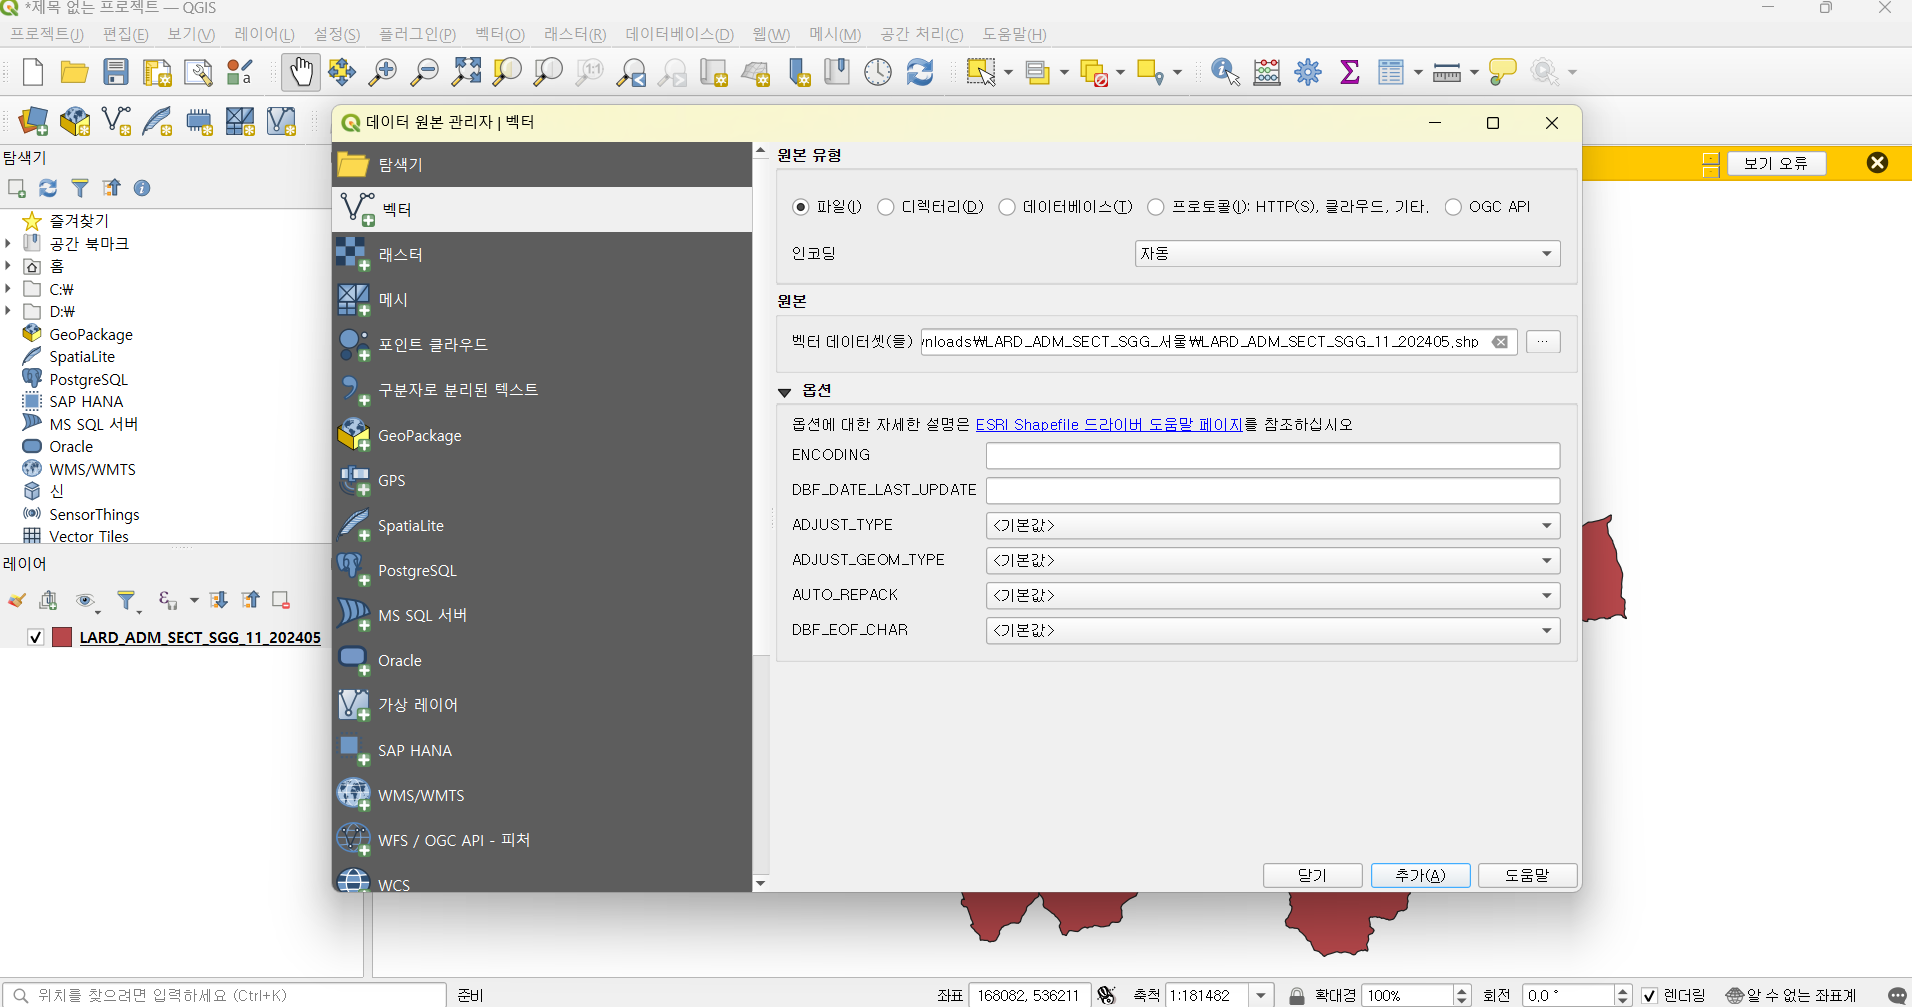
Task: Open the 프로젝트 menu
Action: (x=47, y=34)
